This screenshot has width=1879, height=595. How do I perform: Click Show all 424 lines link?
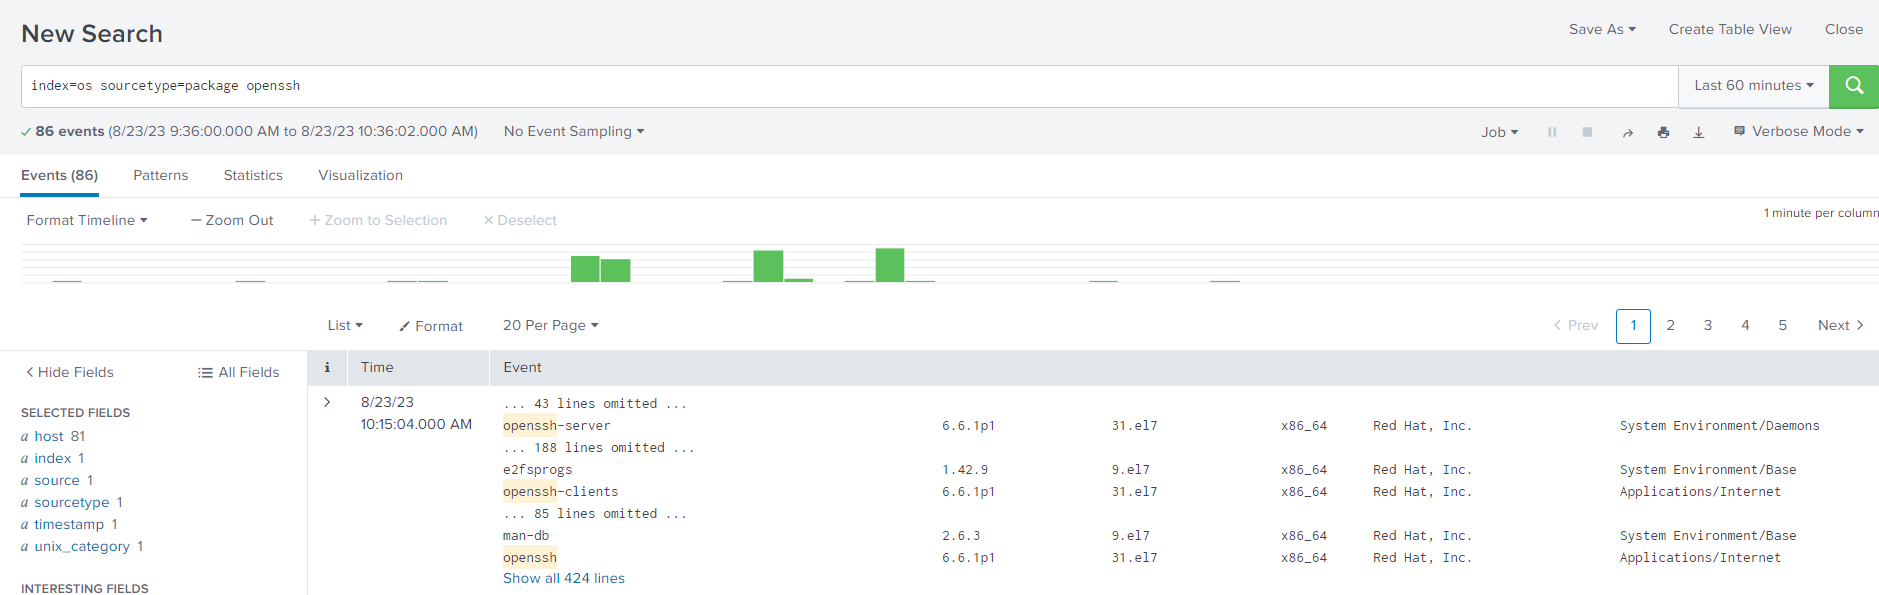563,579
